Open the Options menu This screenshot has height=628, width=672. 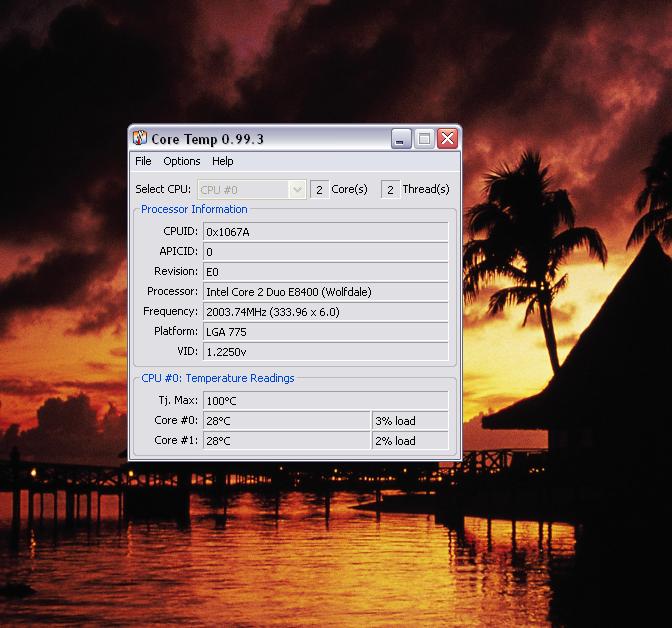(182, 161)
